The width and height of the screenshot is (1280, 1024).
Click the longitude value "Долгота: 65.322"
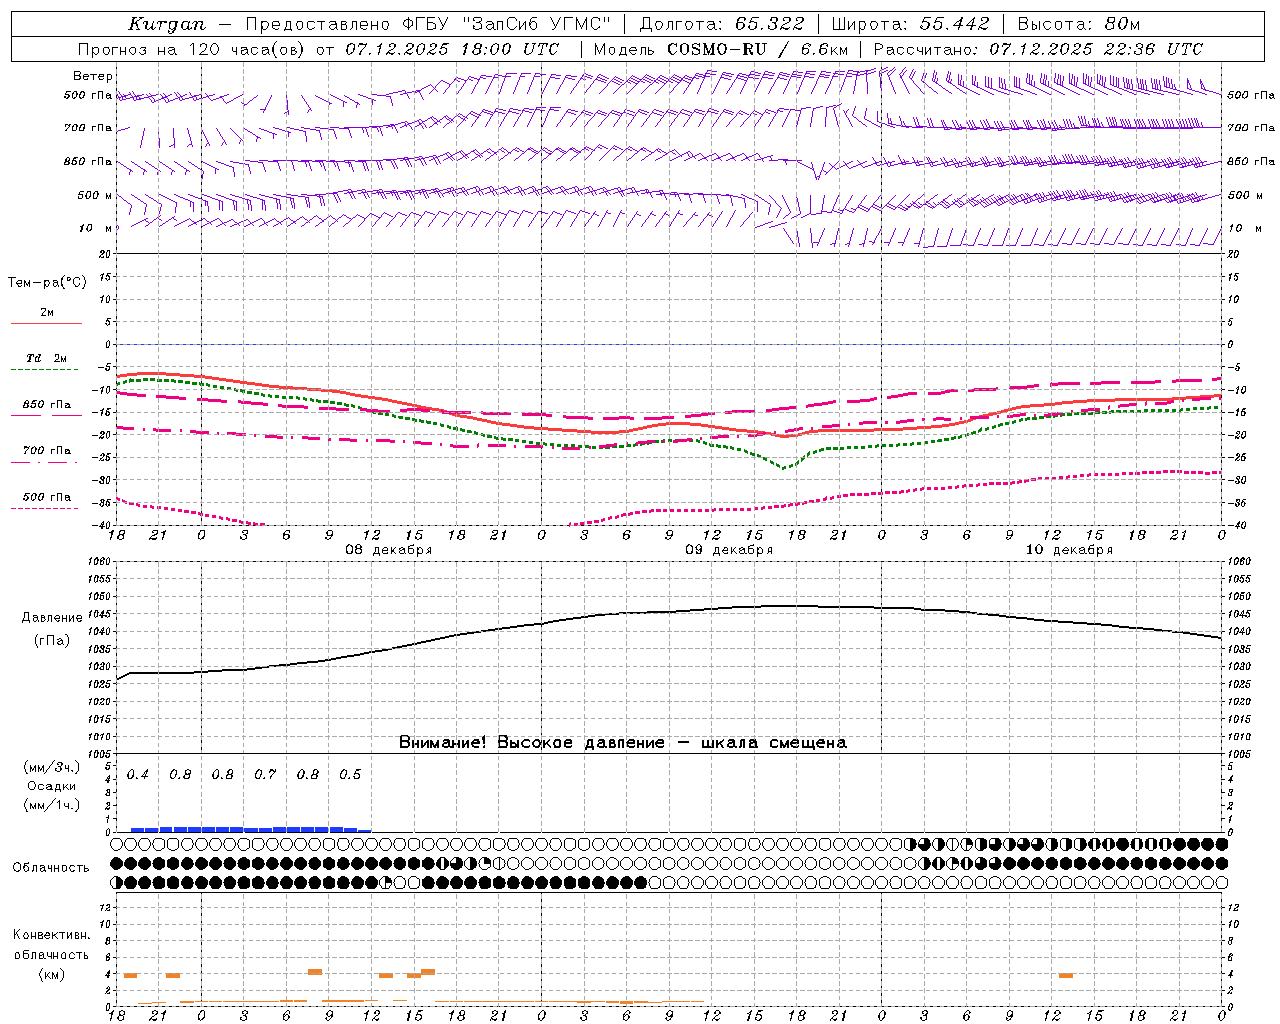click(722, 24)
